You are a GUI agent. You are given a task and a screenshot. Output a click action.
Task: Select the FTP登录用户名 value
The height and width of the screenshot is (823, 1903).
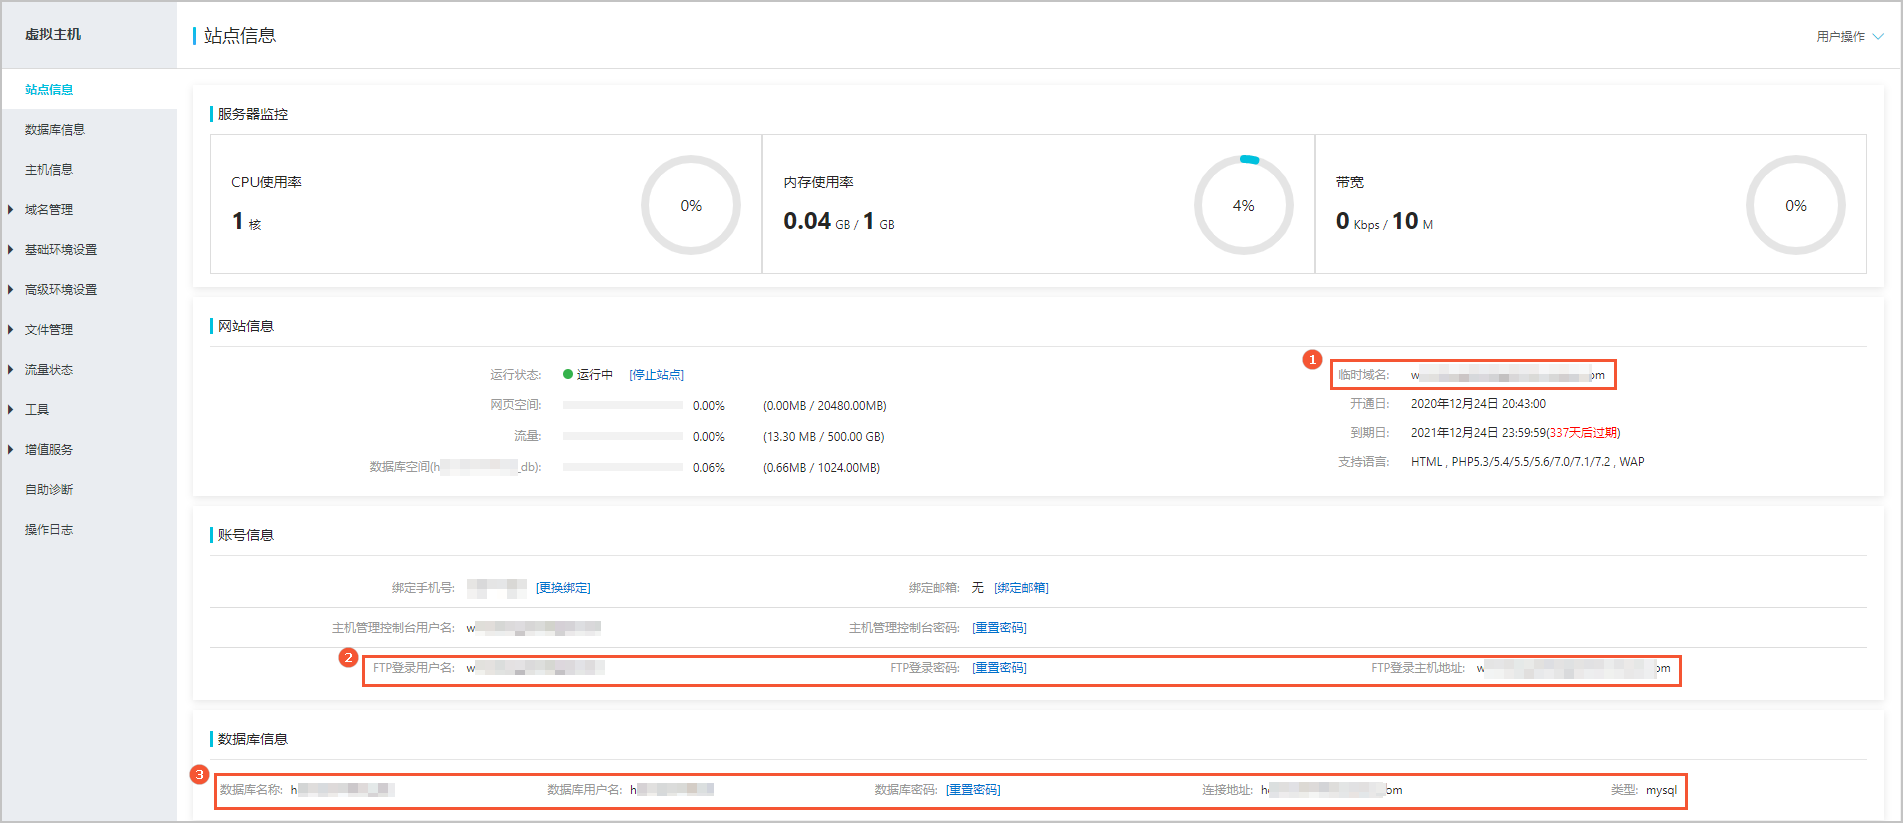coord(535,667)
